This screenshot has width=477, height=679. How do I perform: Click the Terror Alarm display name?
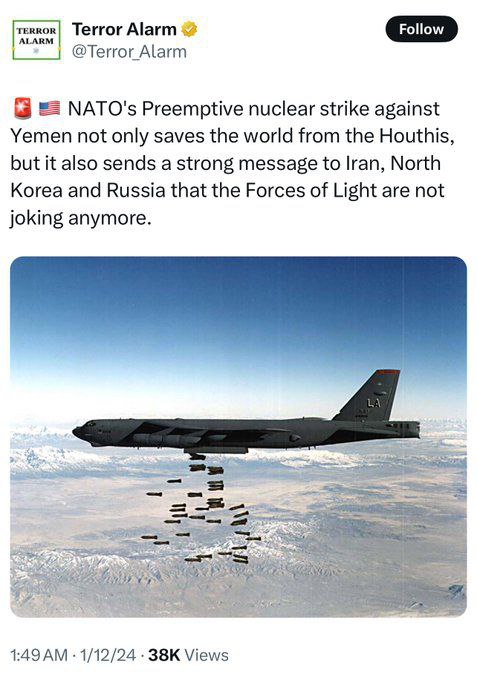[124, 29]
